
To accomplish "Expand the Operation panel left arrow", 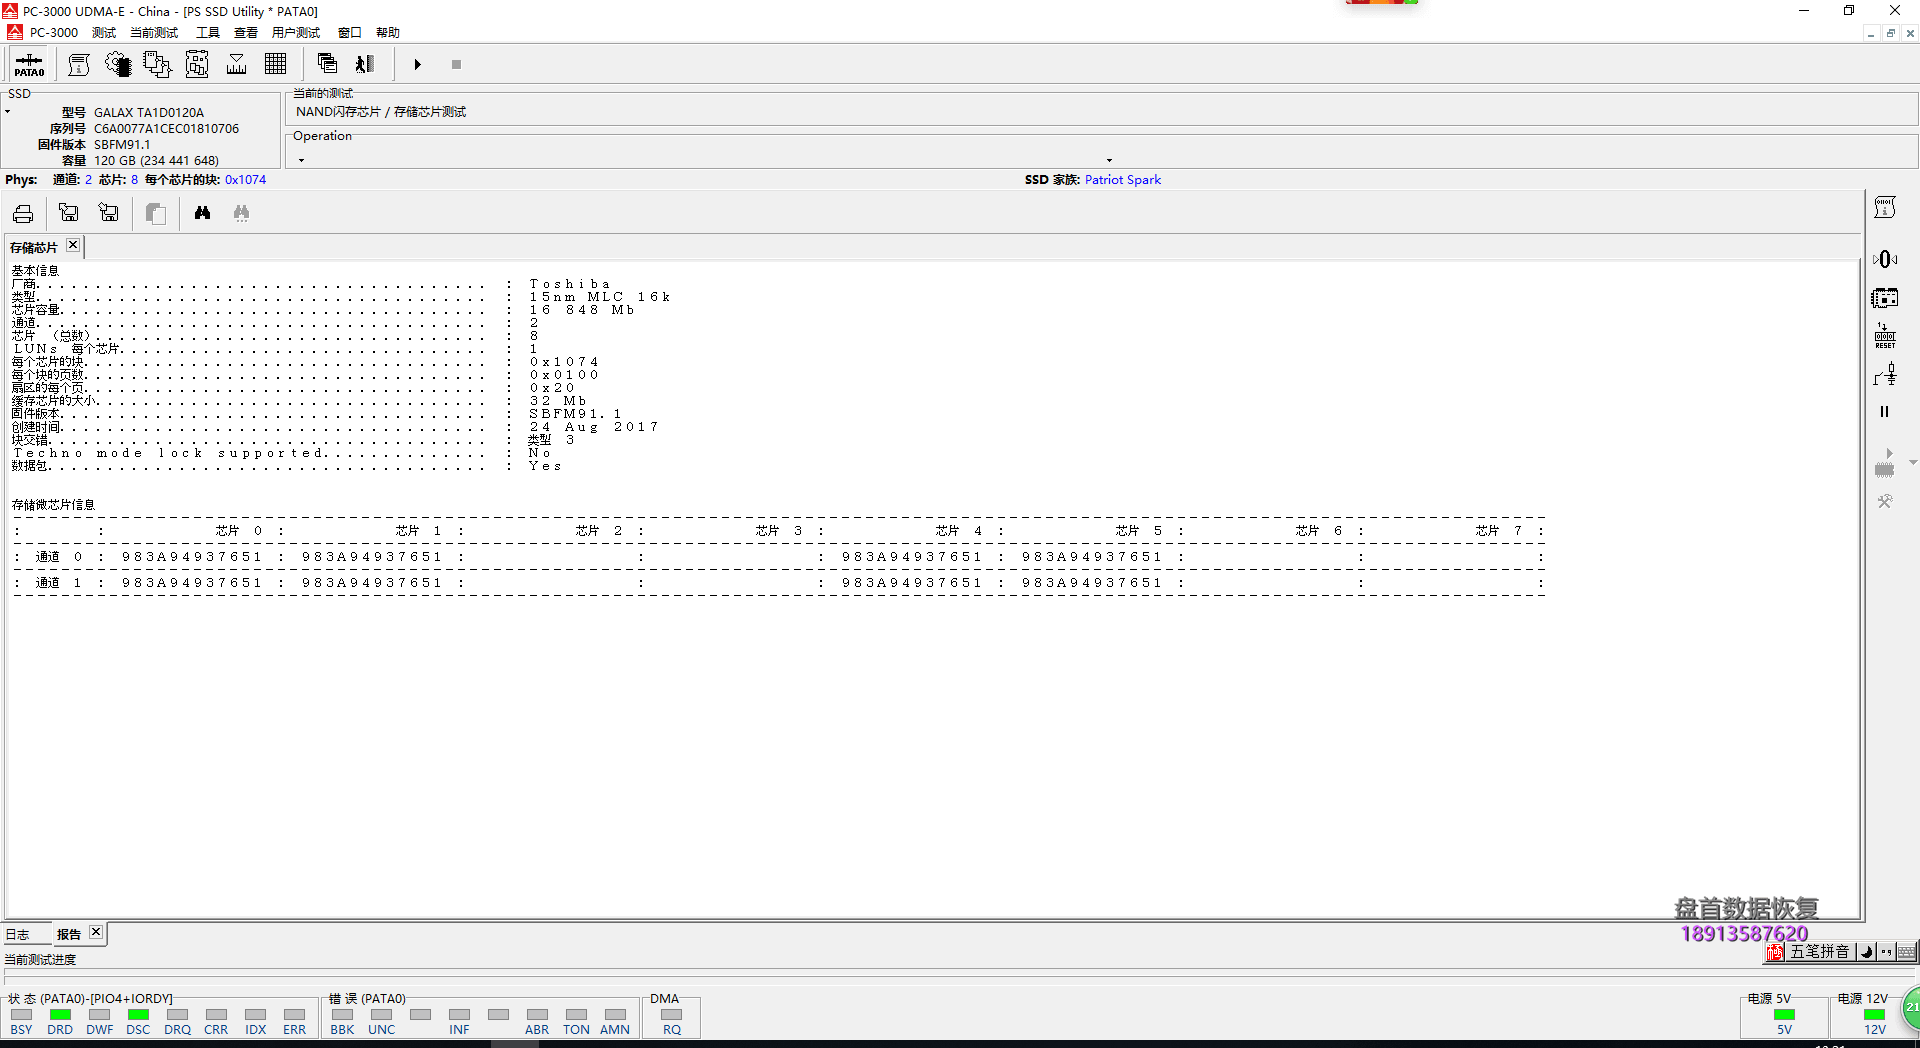I will (301, 160).
